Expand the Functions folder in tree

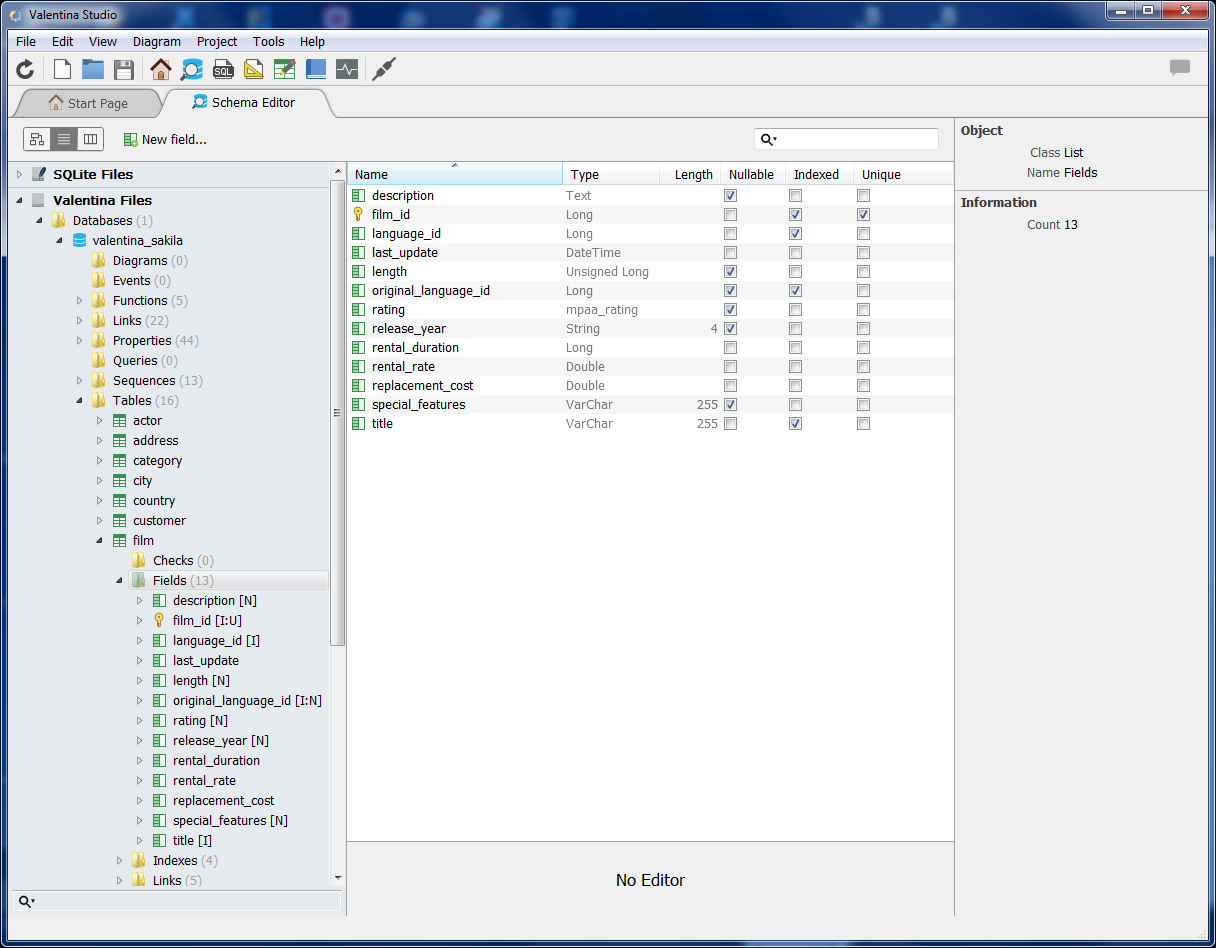pos(80,301)
